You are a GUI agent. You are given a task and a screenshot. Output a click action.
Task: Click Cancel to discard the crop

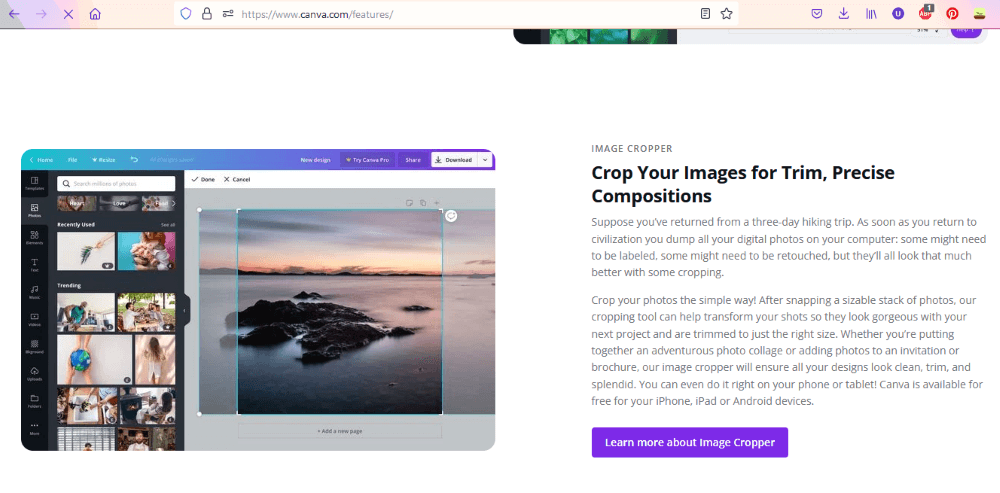[237, 180]
